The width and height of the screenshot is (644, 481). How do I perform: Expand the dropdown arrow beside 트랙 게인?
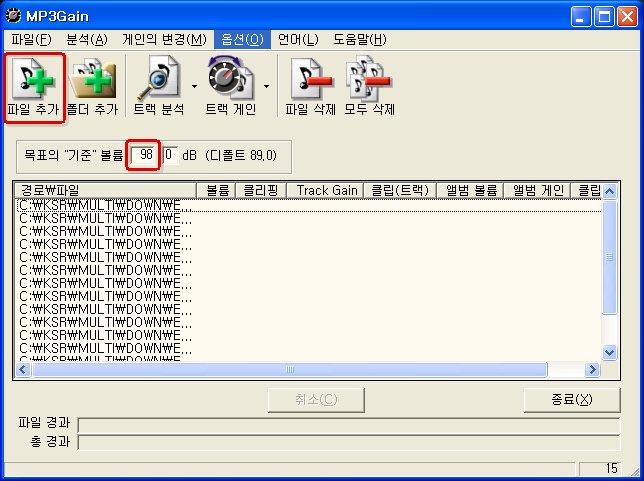pyautogui.click(x=267, y=86)
